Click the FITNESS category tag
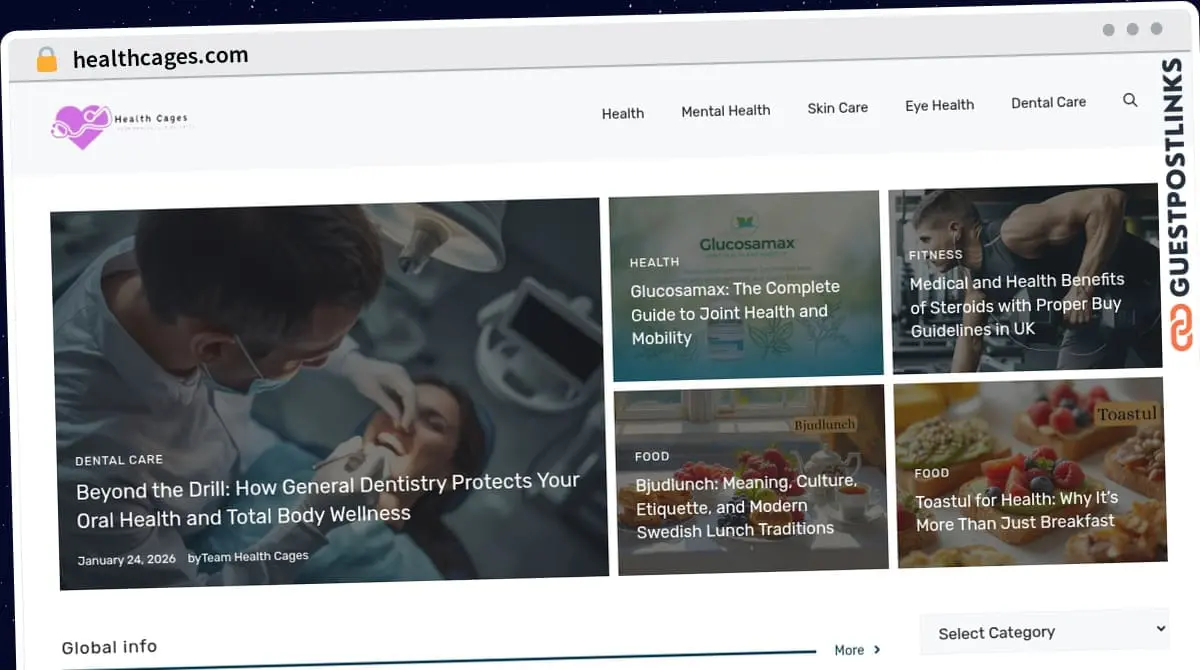 [935, 255]
